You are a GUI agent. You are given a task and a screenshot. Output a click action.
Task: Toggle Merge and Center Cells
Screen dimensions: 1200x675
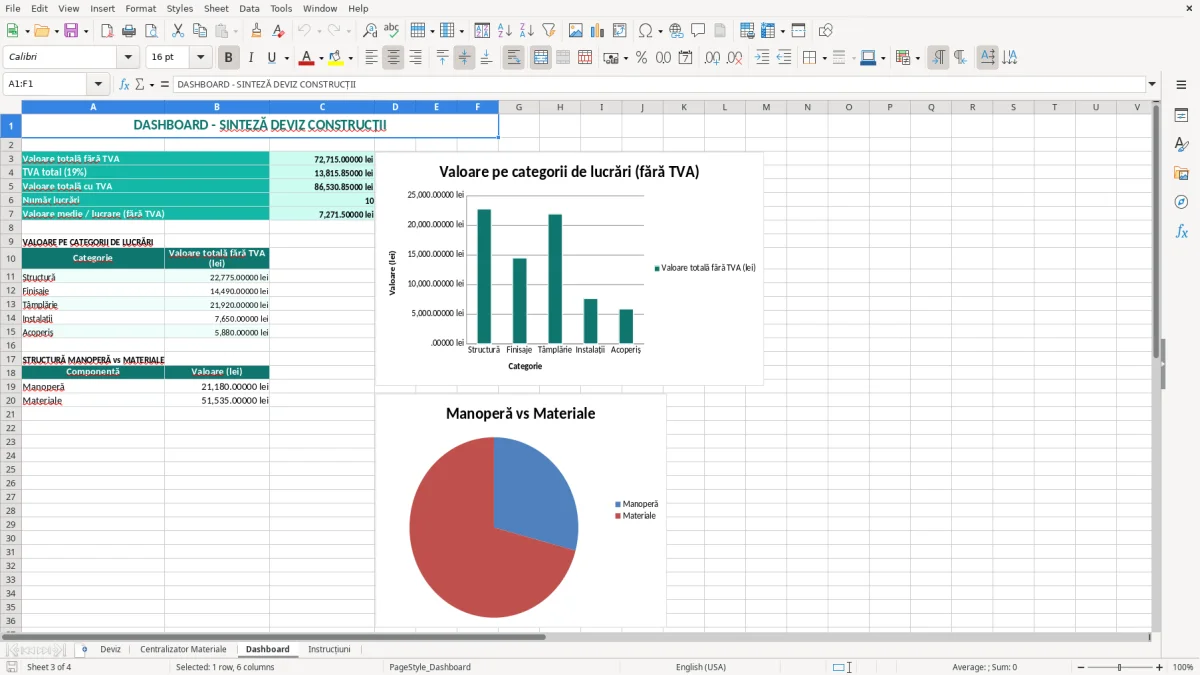(x=541, y=58)
